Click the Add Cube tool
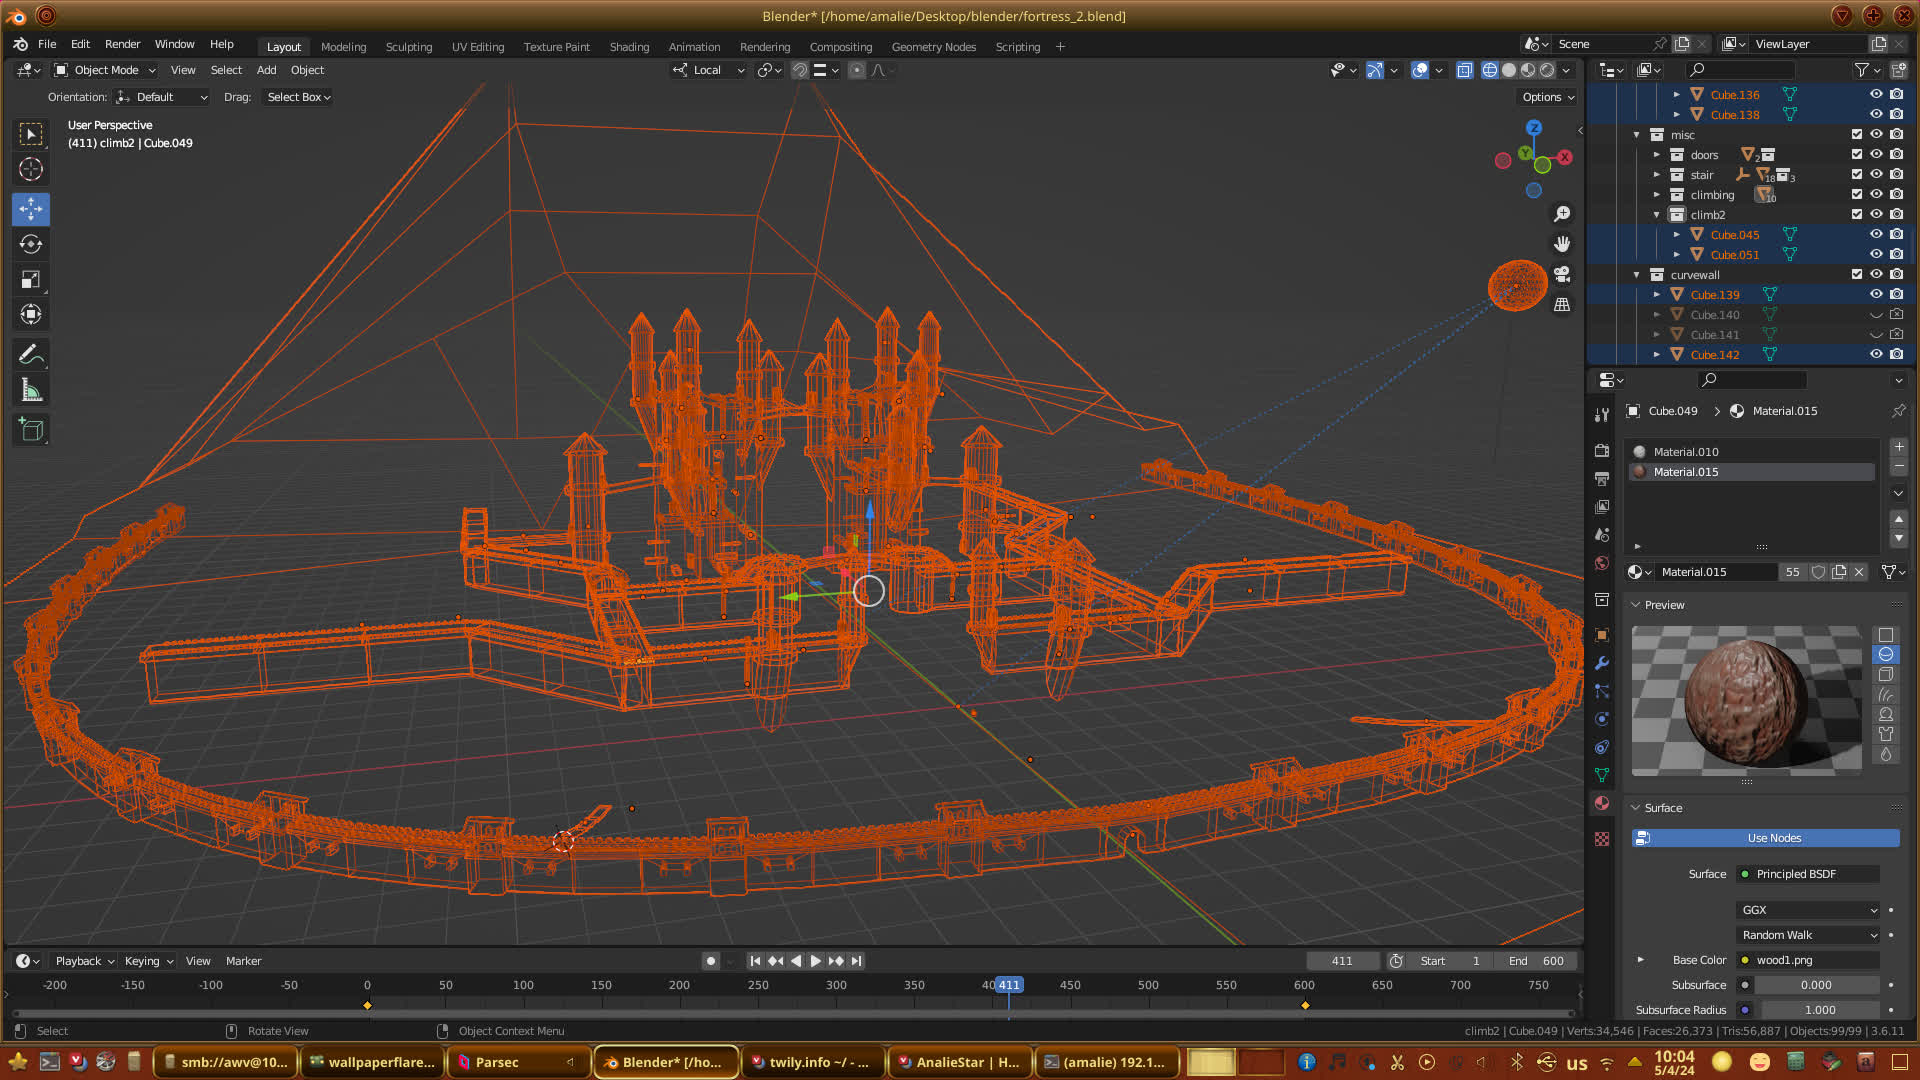This screenshot has width=1920, height=1080. click(31, 430)
